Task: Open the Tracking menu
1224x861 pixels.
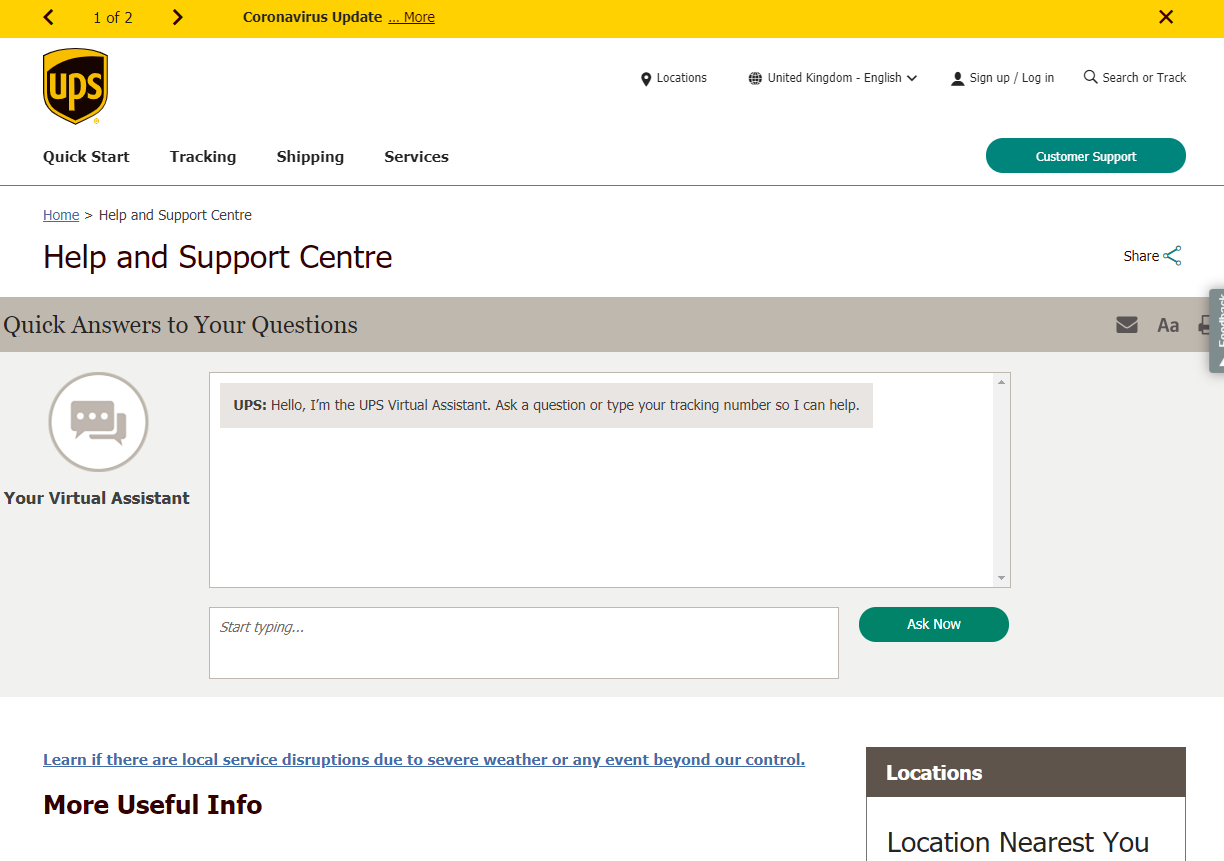Action: pos(203,157)
